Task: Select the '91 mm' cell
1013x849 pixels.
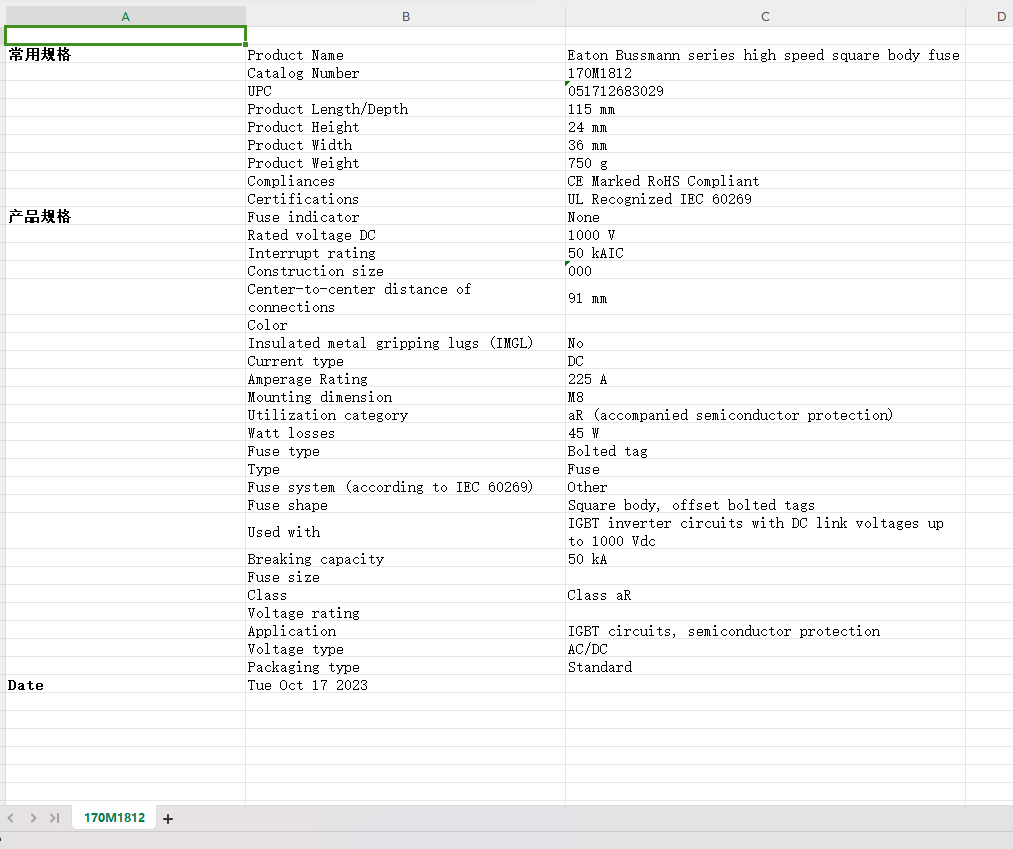Action: coord(766,298)
